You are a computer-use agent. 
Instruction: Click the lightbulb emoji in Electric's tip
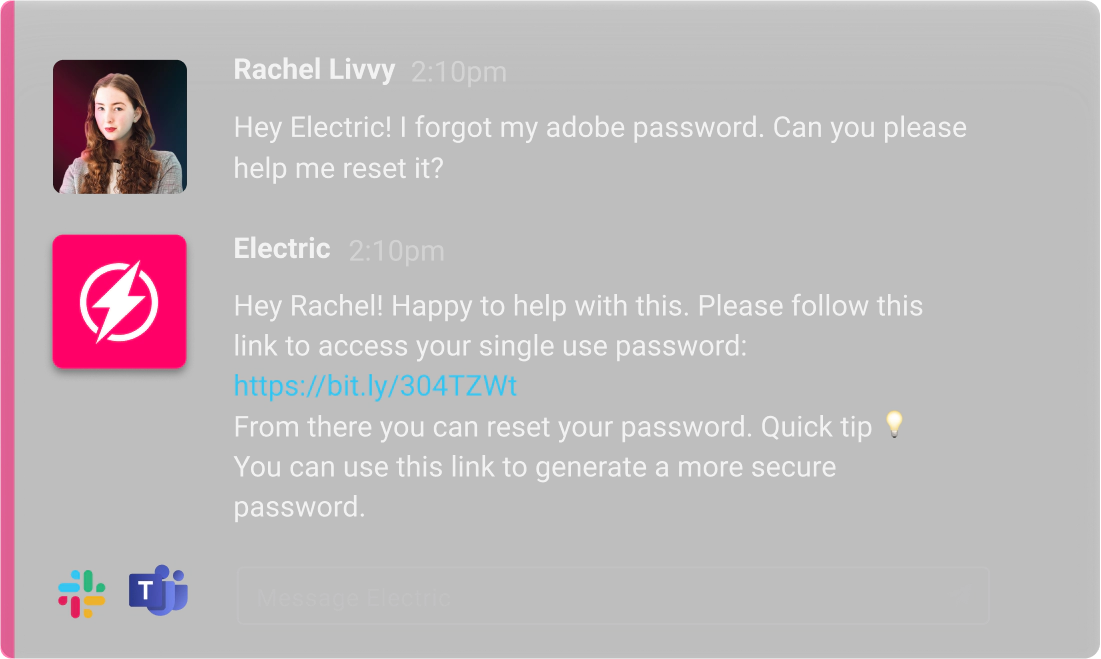[893, 424]
